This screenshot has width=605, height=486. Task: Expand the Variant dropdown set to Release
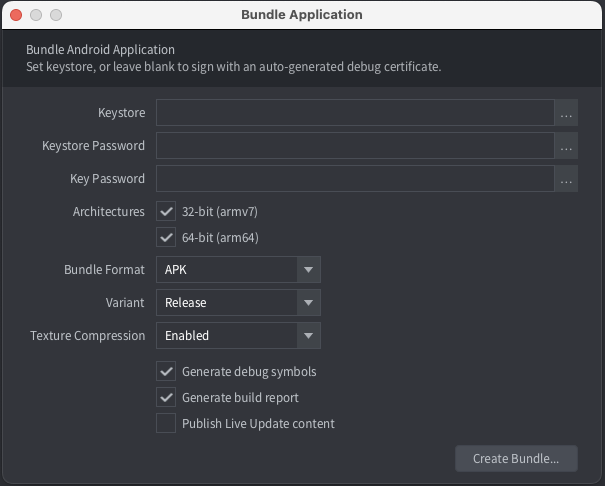point(237,303)
